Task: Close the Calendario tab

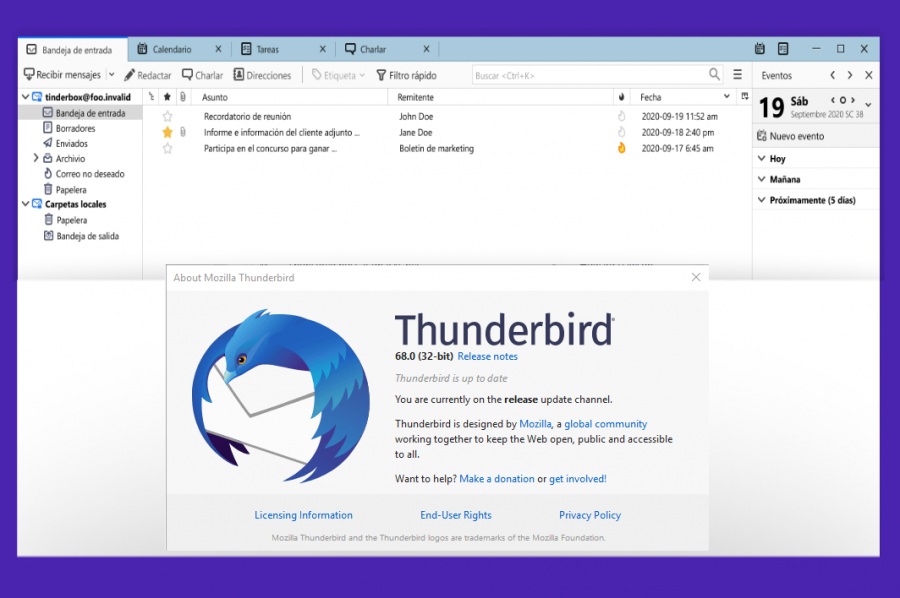Action: point(218,49)
